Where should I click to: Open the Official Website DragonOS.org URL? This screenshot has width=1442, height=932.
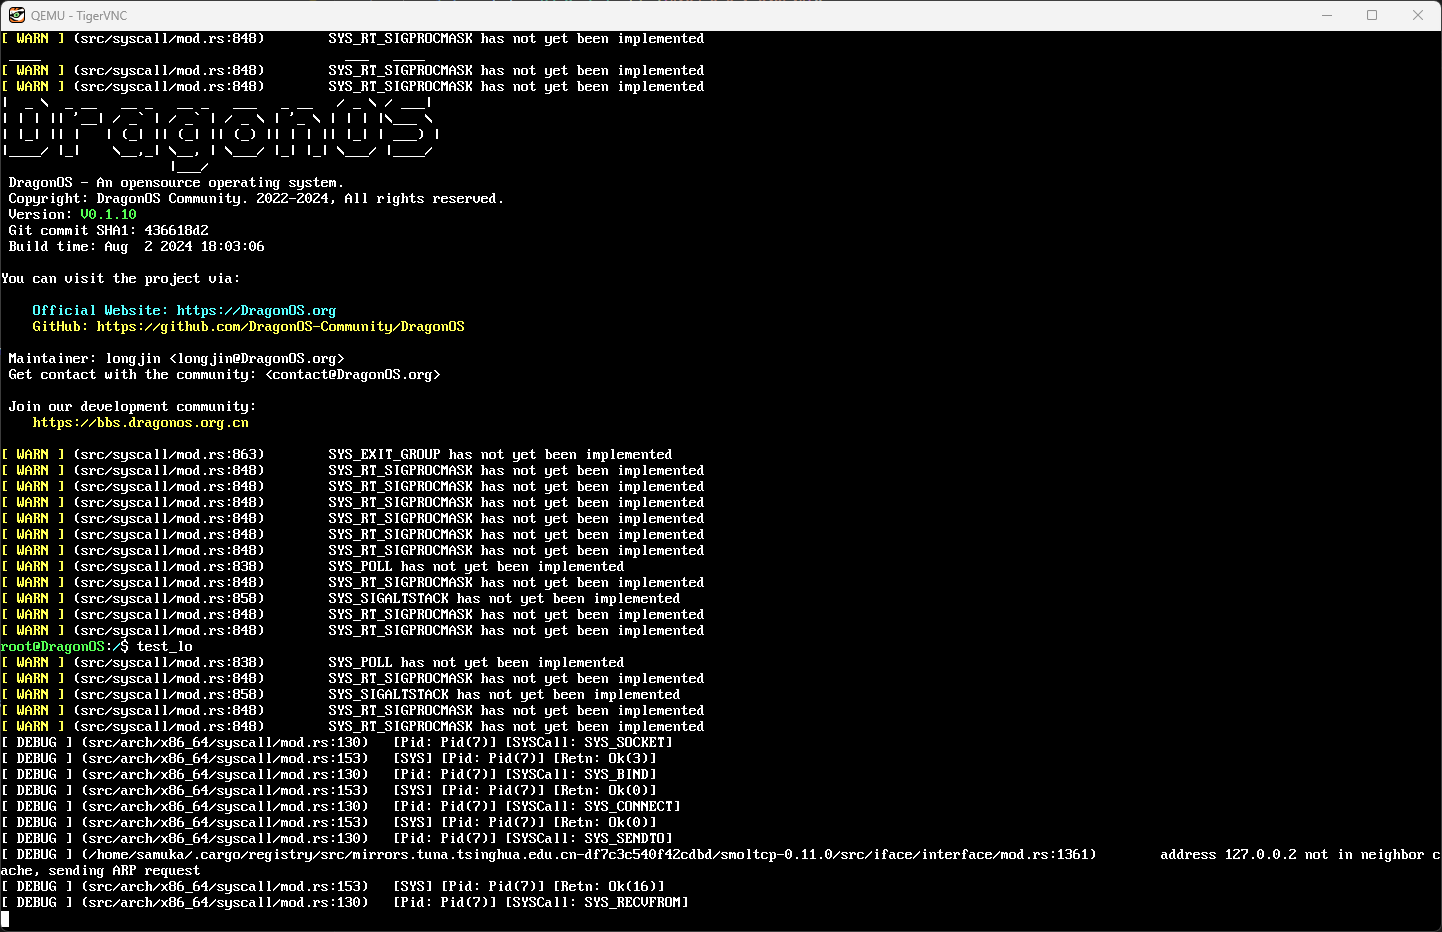[x=256, y=311]
